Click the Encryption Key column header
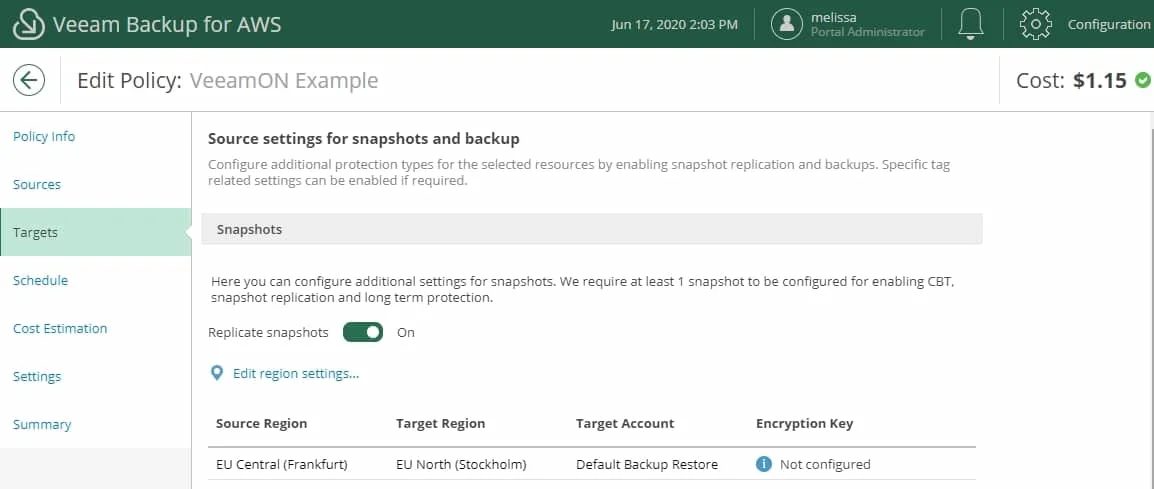Viewport: 1154px width, 489px height. point(804,423)
